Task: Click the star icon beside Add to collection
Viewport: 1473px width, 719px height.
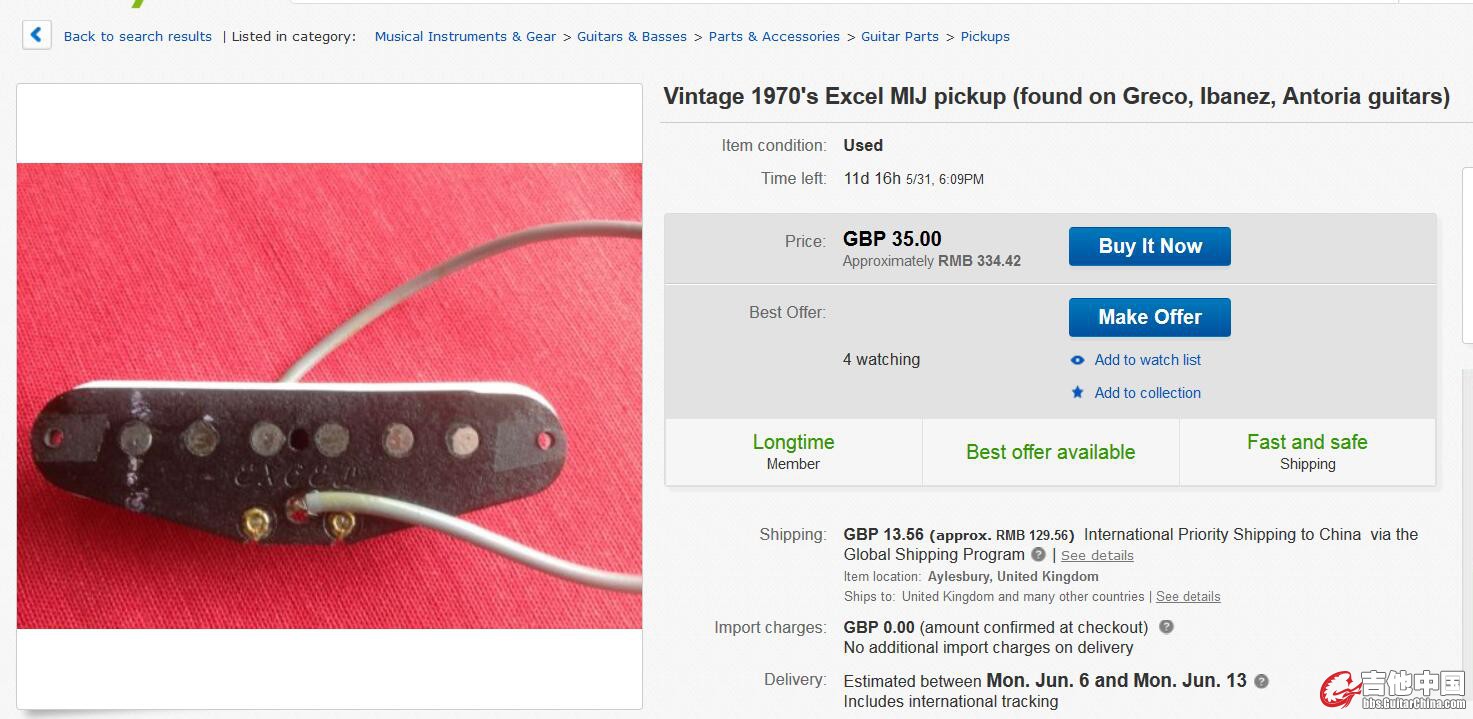Action: pos(1077,393)
